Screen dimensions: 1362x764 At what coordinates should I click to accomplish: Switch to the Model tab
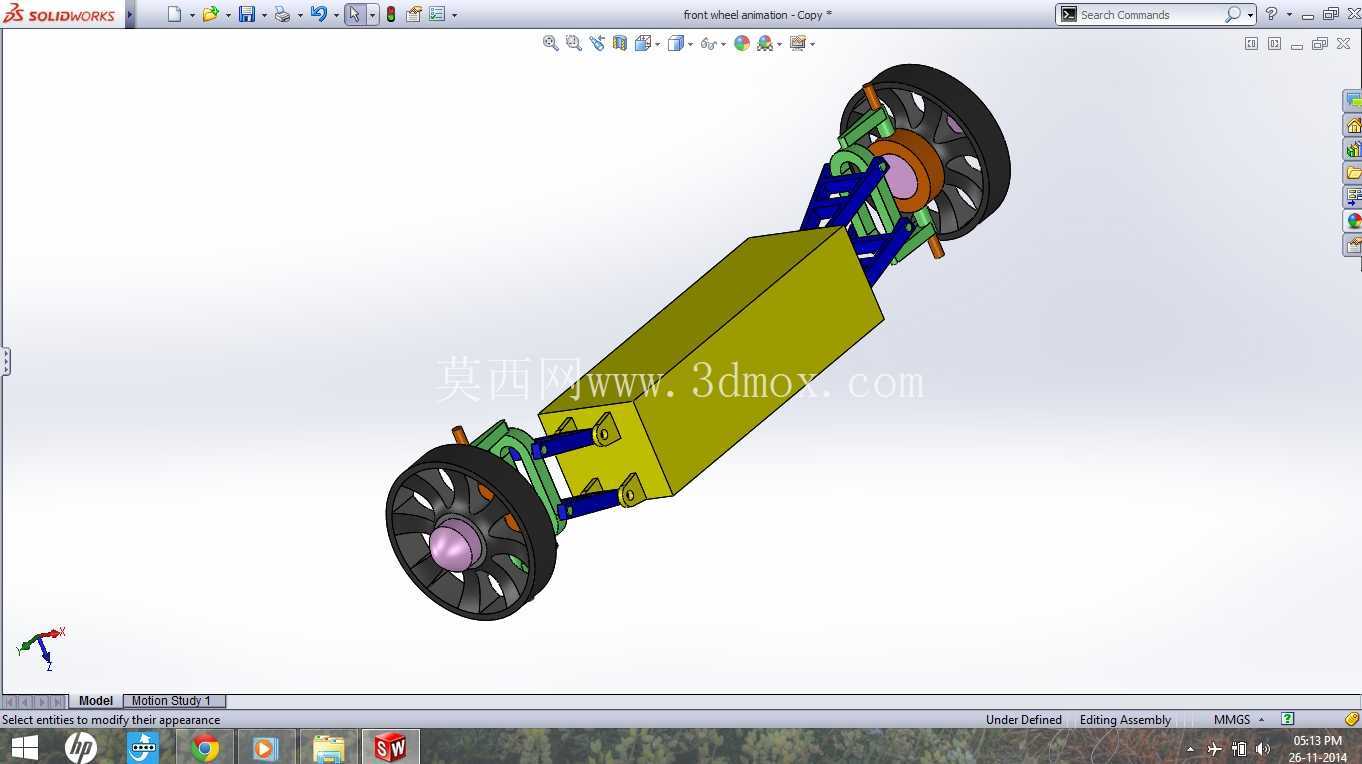pyautogui.click(x=96, y=701)
